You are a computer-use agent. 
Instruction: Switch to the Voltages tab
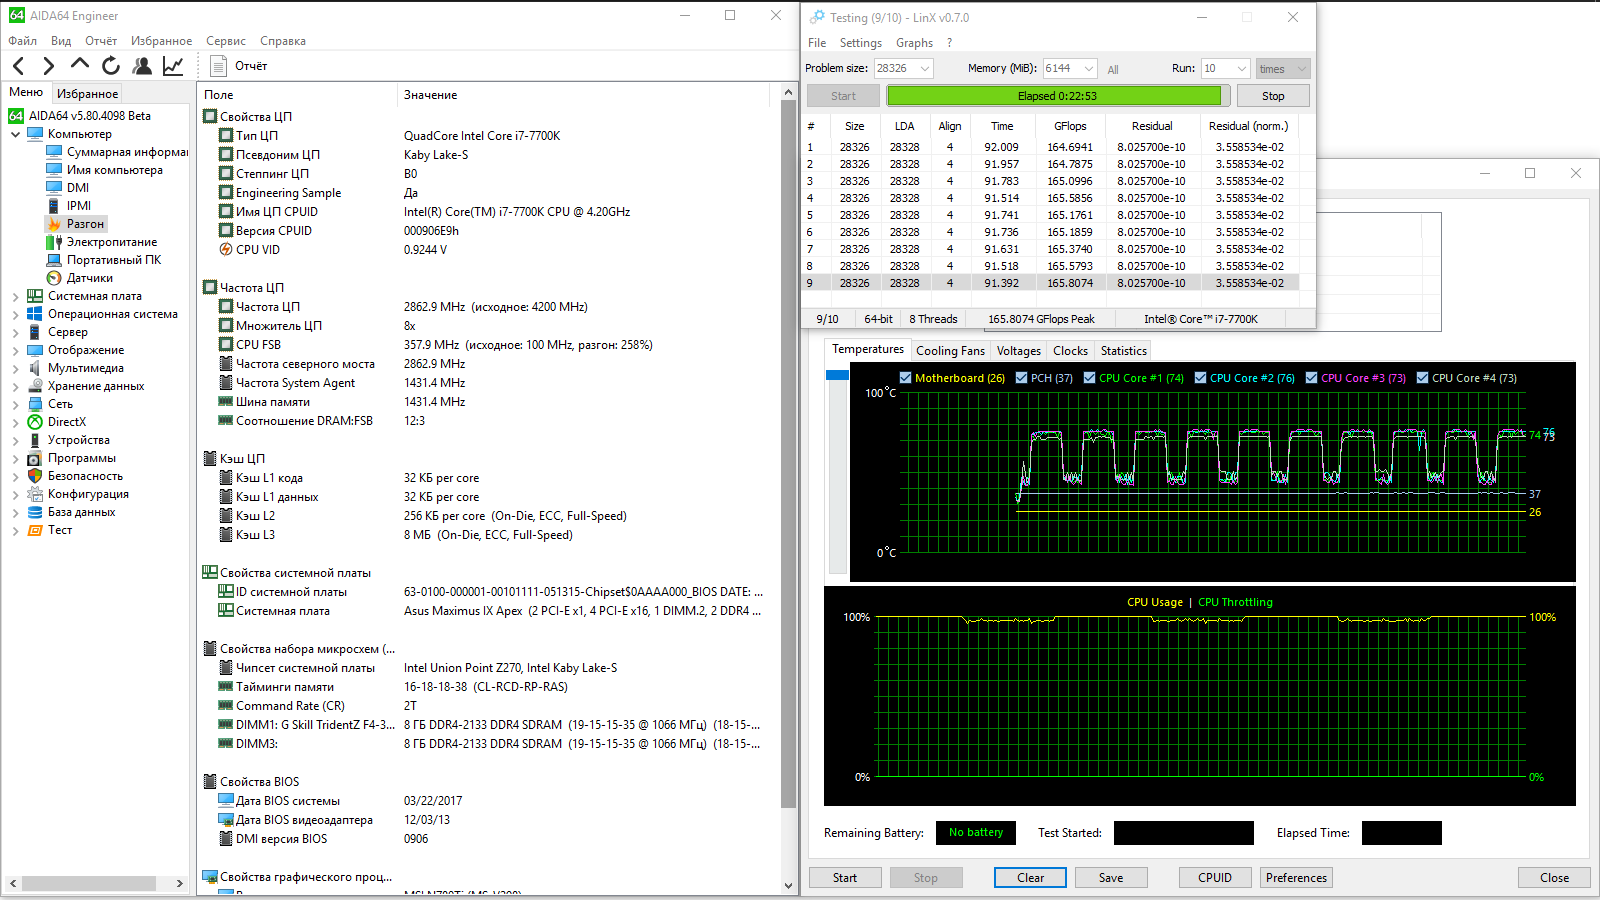[1019, 351]
